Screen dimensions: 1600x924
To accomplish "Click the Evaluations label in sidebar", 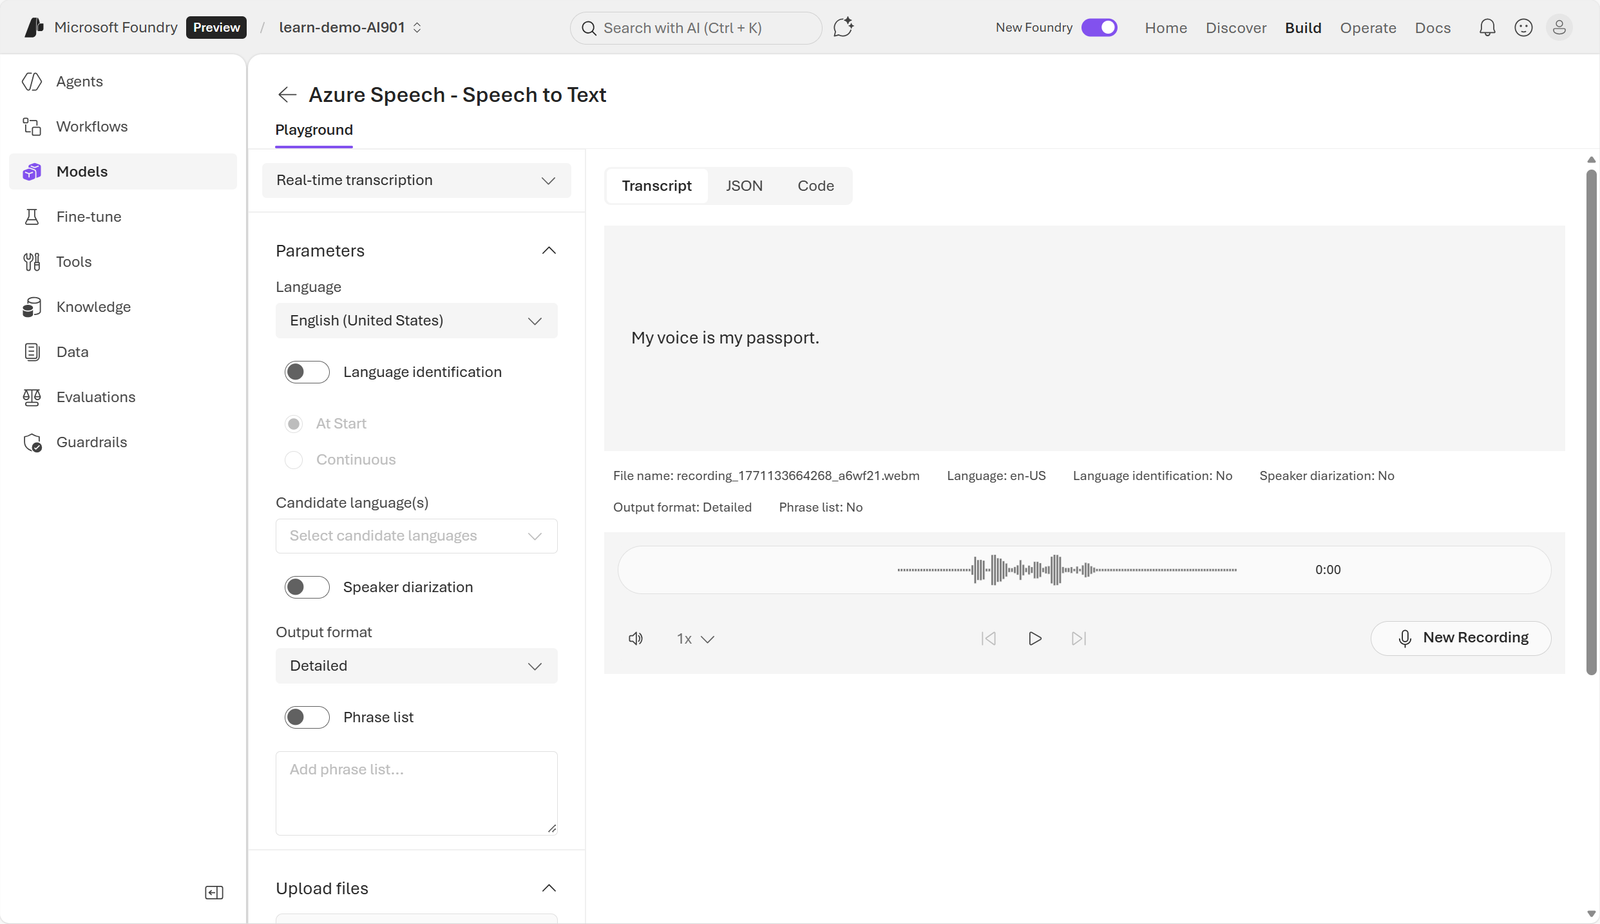I will coord(96,396).
